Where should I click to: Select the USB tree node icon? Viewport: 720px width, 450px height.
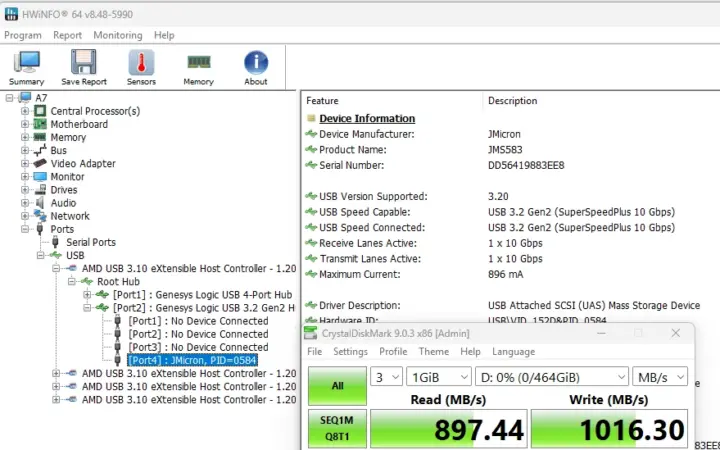pyautogui.click(x=56, y=255)
